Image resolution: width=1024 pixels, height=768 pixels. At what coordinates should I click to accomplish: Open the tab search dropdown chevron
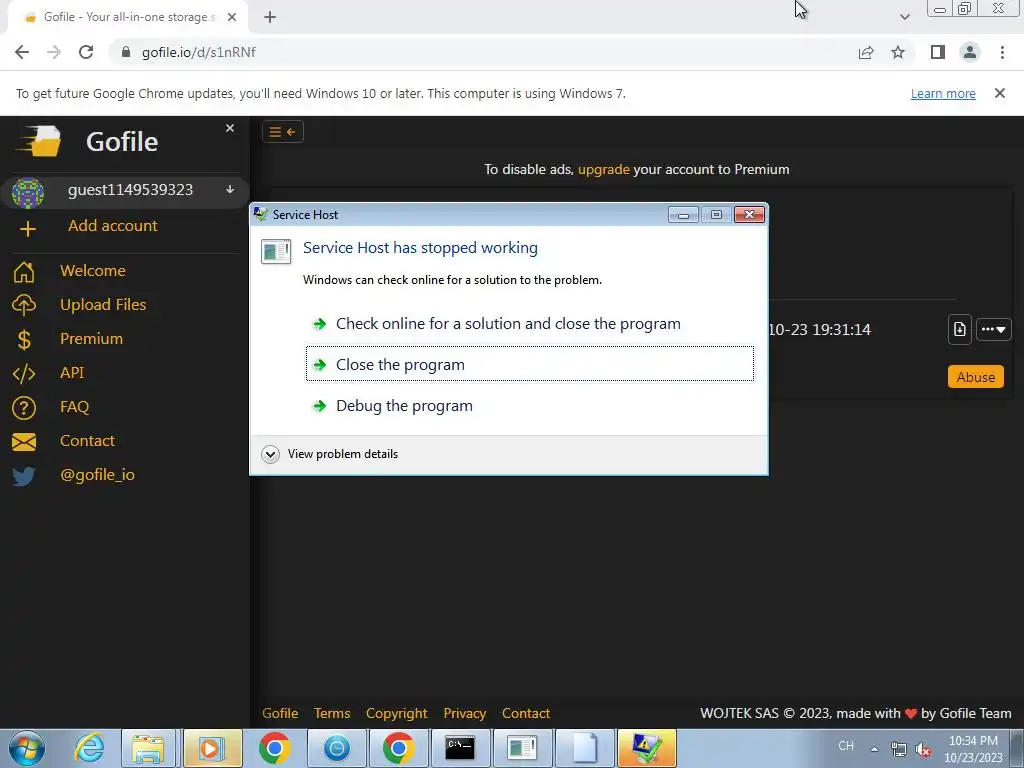(x=904, y=17)
